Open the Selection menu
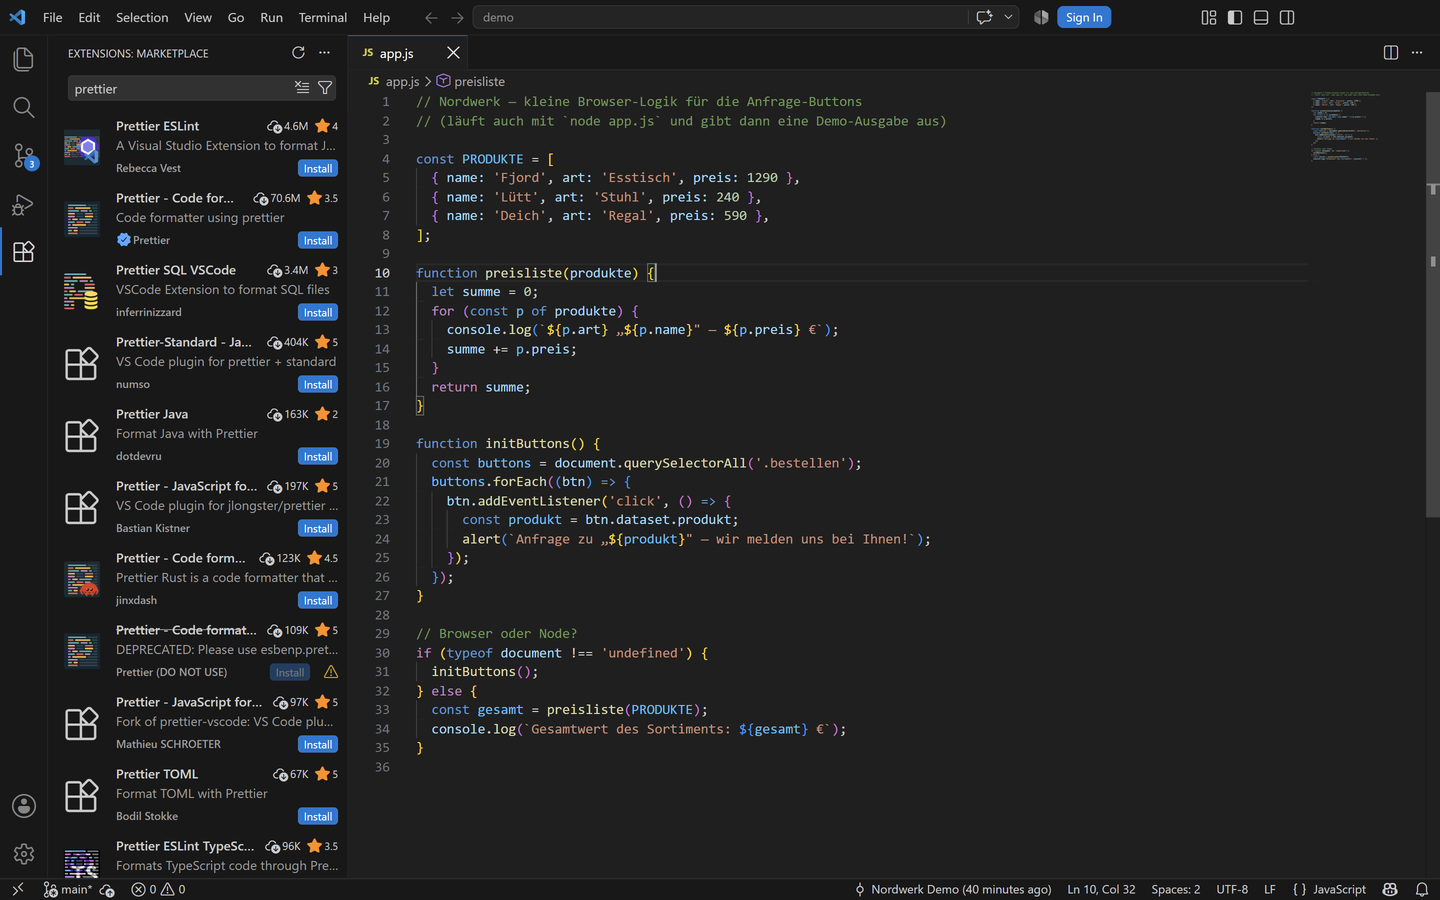The width and height of the screenshot is (1440, 900). tap(142, 17)
